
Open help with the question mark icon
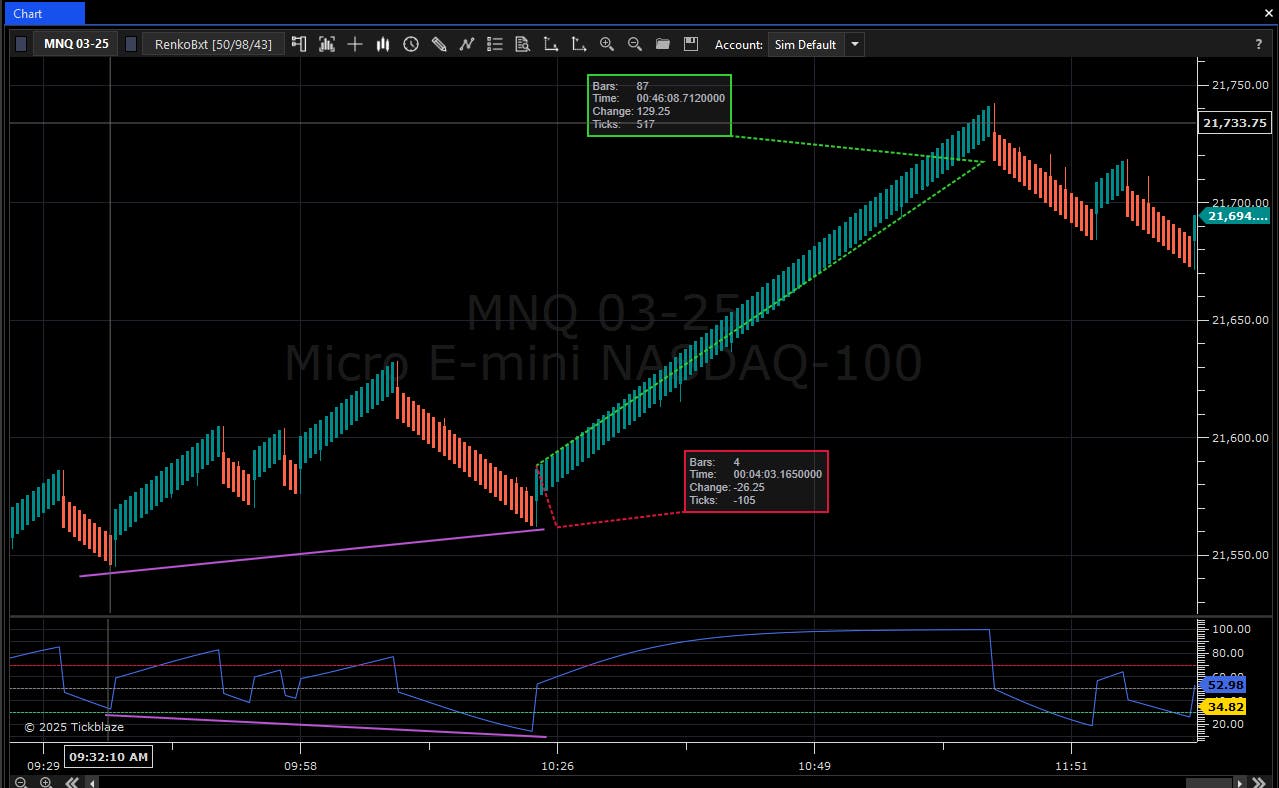(x=1258, y=44)
